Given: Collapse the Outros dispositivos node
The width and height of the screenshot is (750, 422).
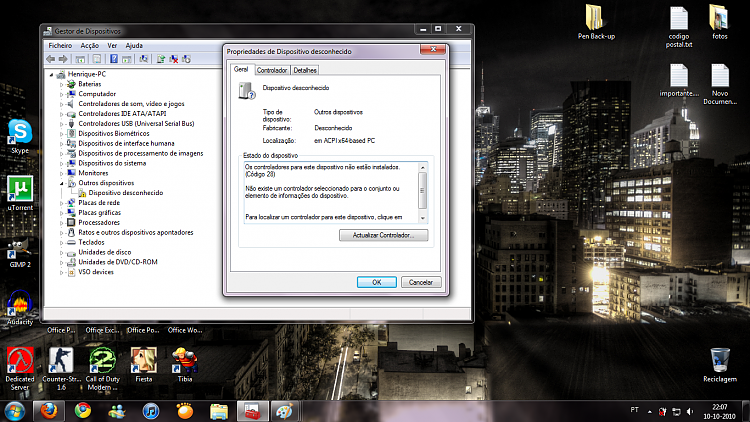Looking at the screenshot, I should pos(61,183).
